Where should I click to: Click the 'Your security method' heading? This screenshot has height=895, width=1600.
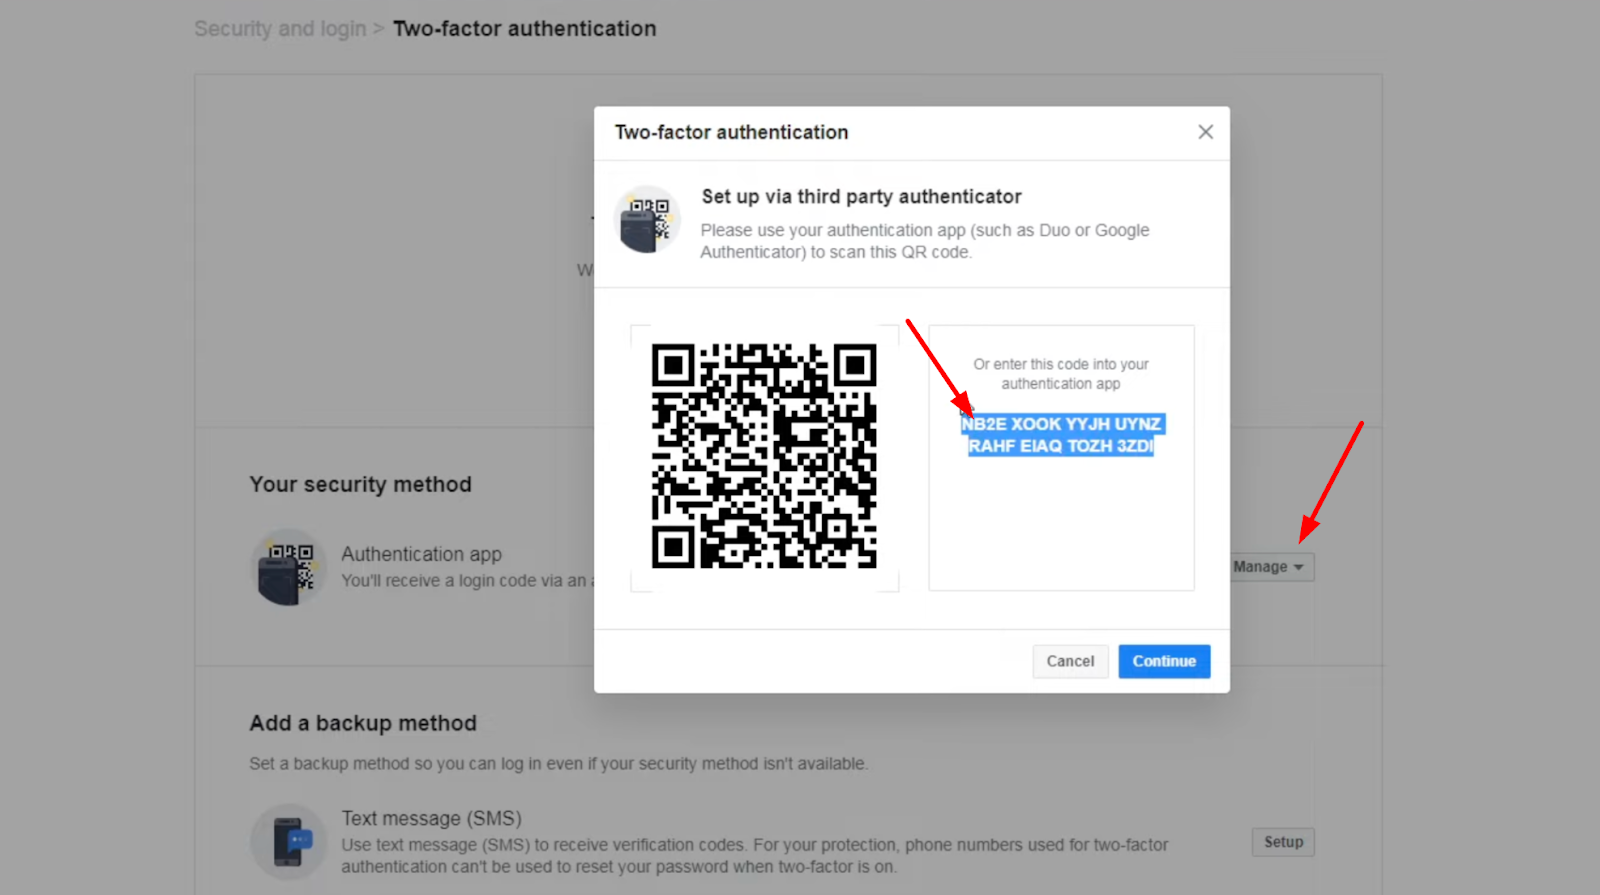pos(360,484)
